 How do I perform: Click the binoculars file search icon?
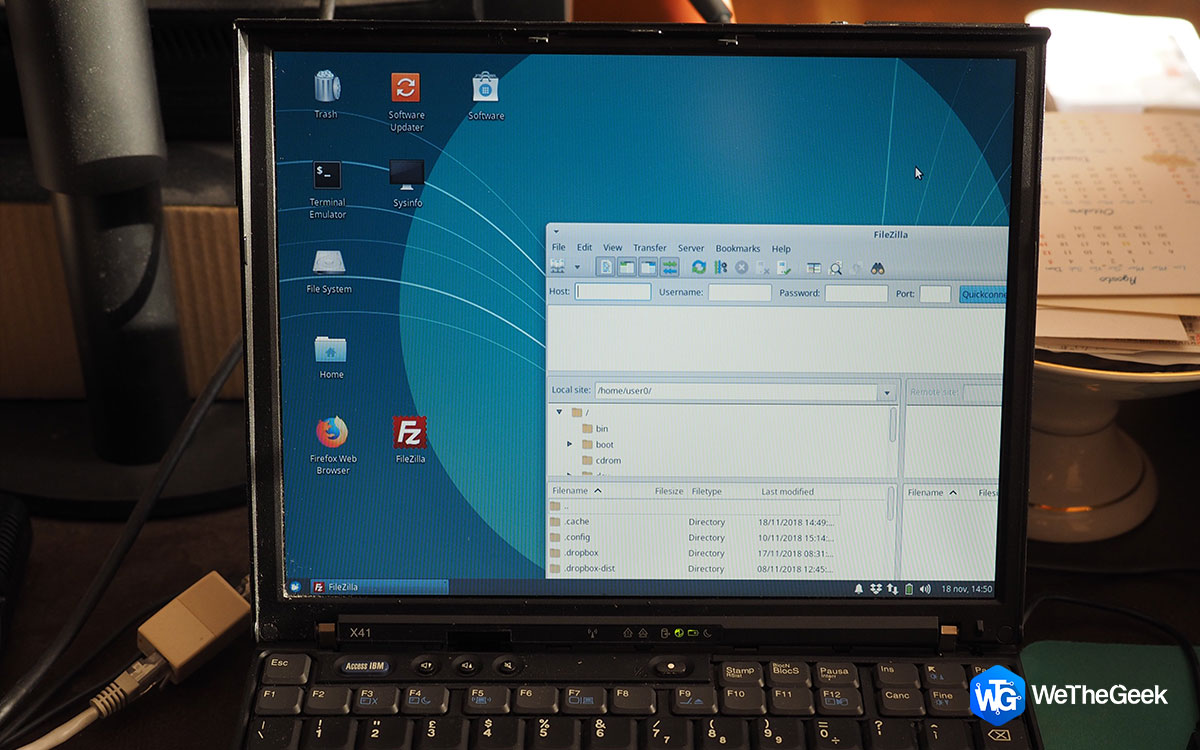coord(877,267)
